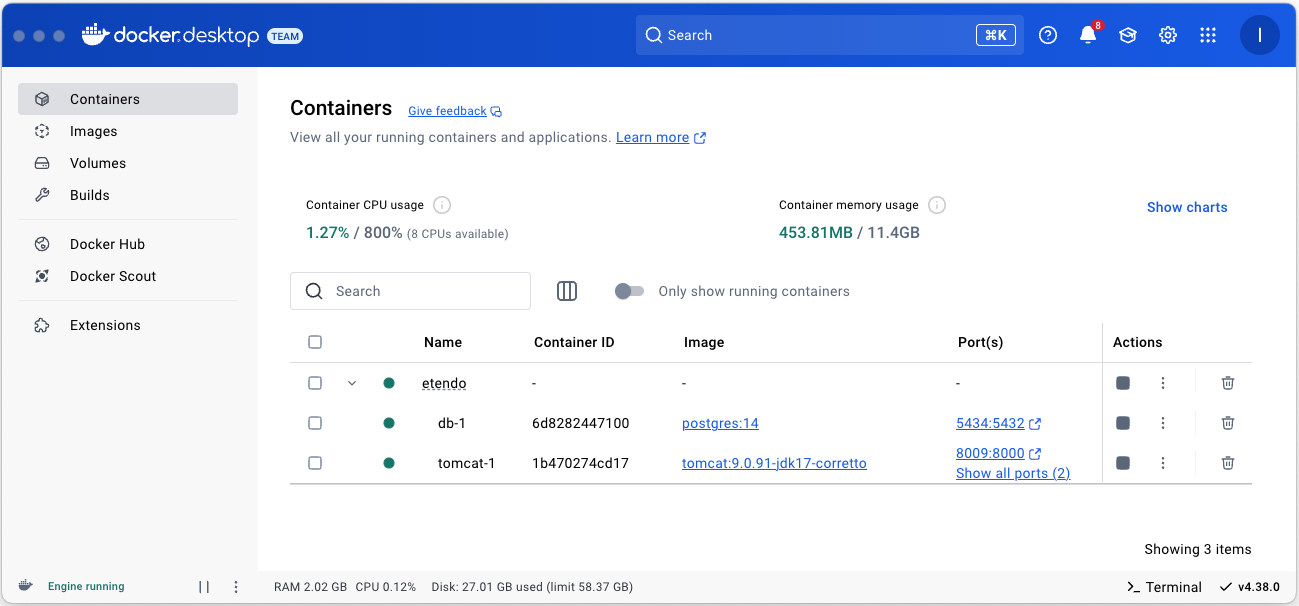Click the Docker Desktop whale logo
The width and height of the screenshot is (1299, 606).
click(95, 35)
